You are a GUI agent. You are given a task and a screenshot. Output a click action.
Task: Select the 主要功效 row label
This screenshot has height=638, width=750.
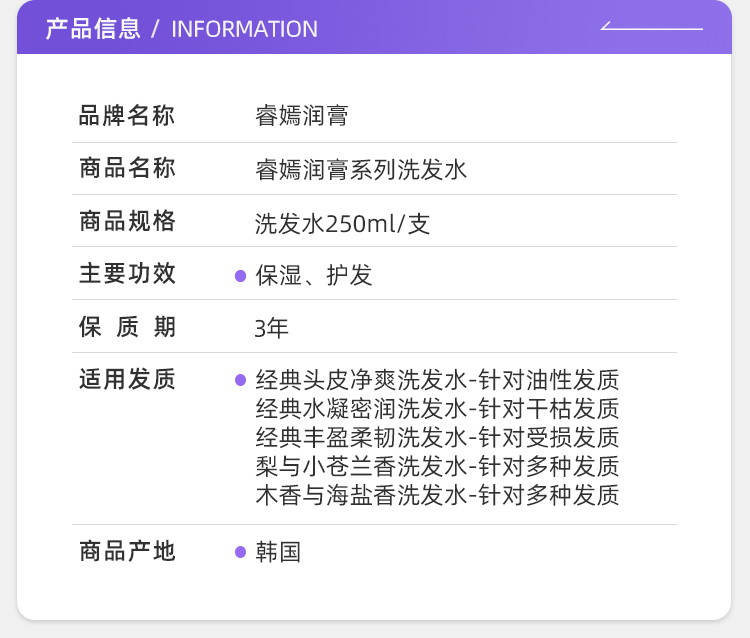coord(127,274)
